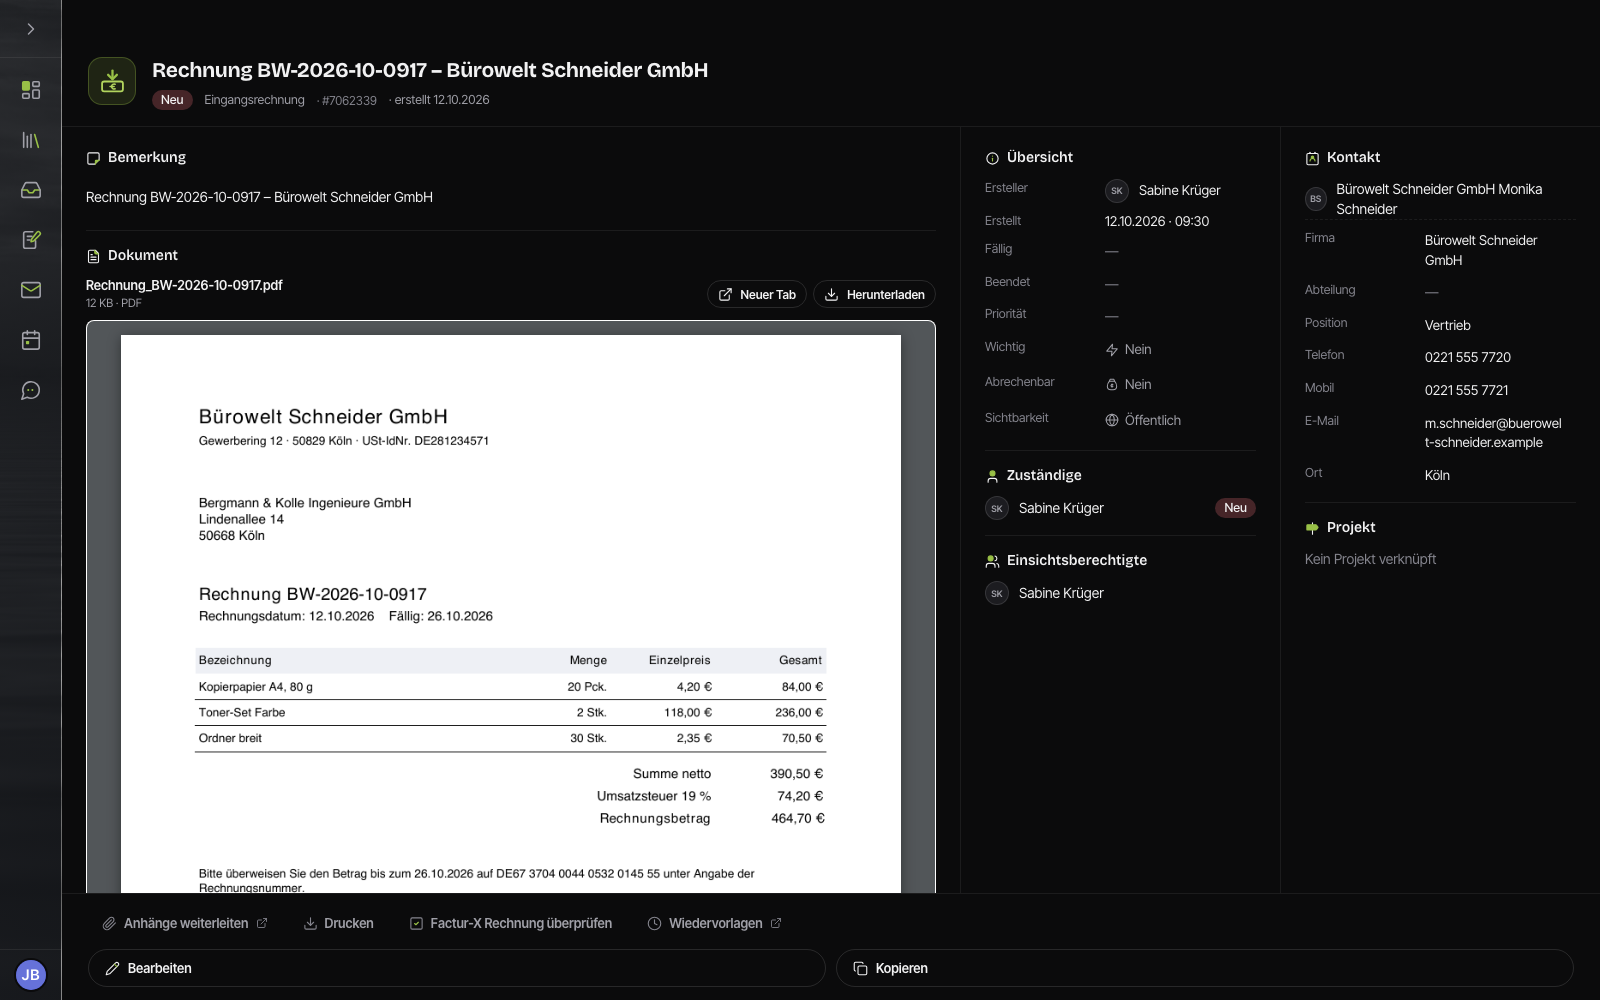Click ticket number #7062339
The height and width of the screenshot is (1000, 1600).
pyautogui.click(x=349, y=101)
